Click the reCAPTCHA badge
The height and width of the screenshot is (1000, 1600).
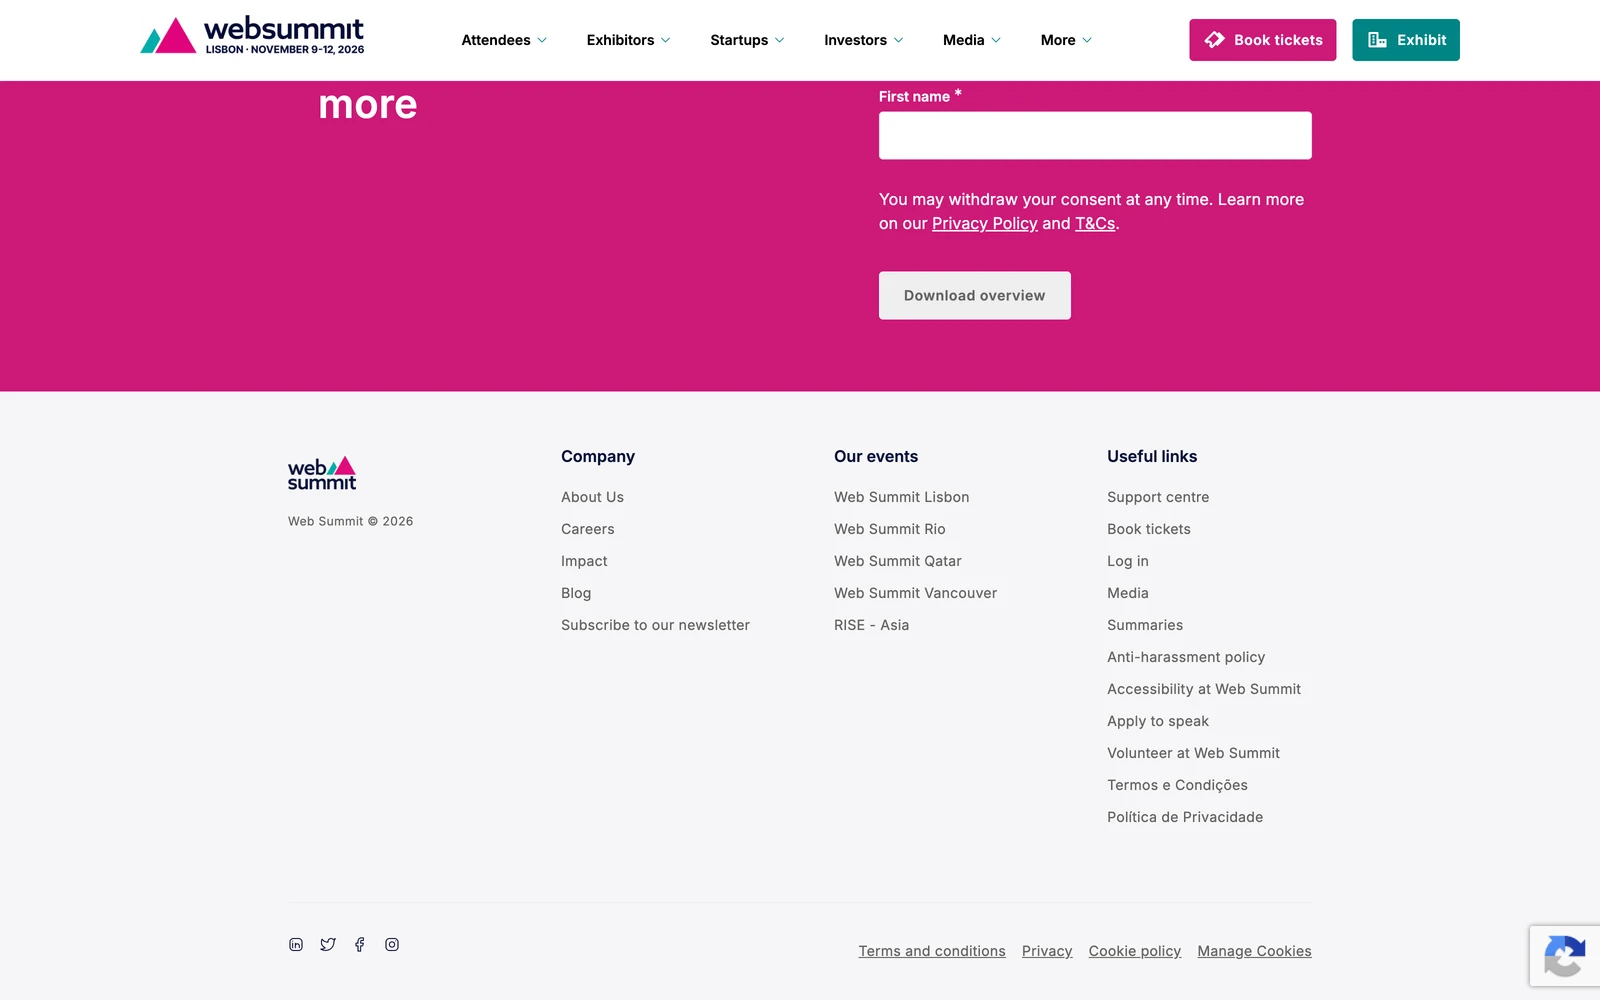click(1565, 956)
